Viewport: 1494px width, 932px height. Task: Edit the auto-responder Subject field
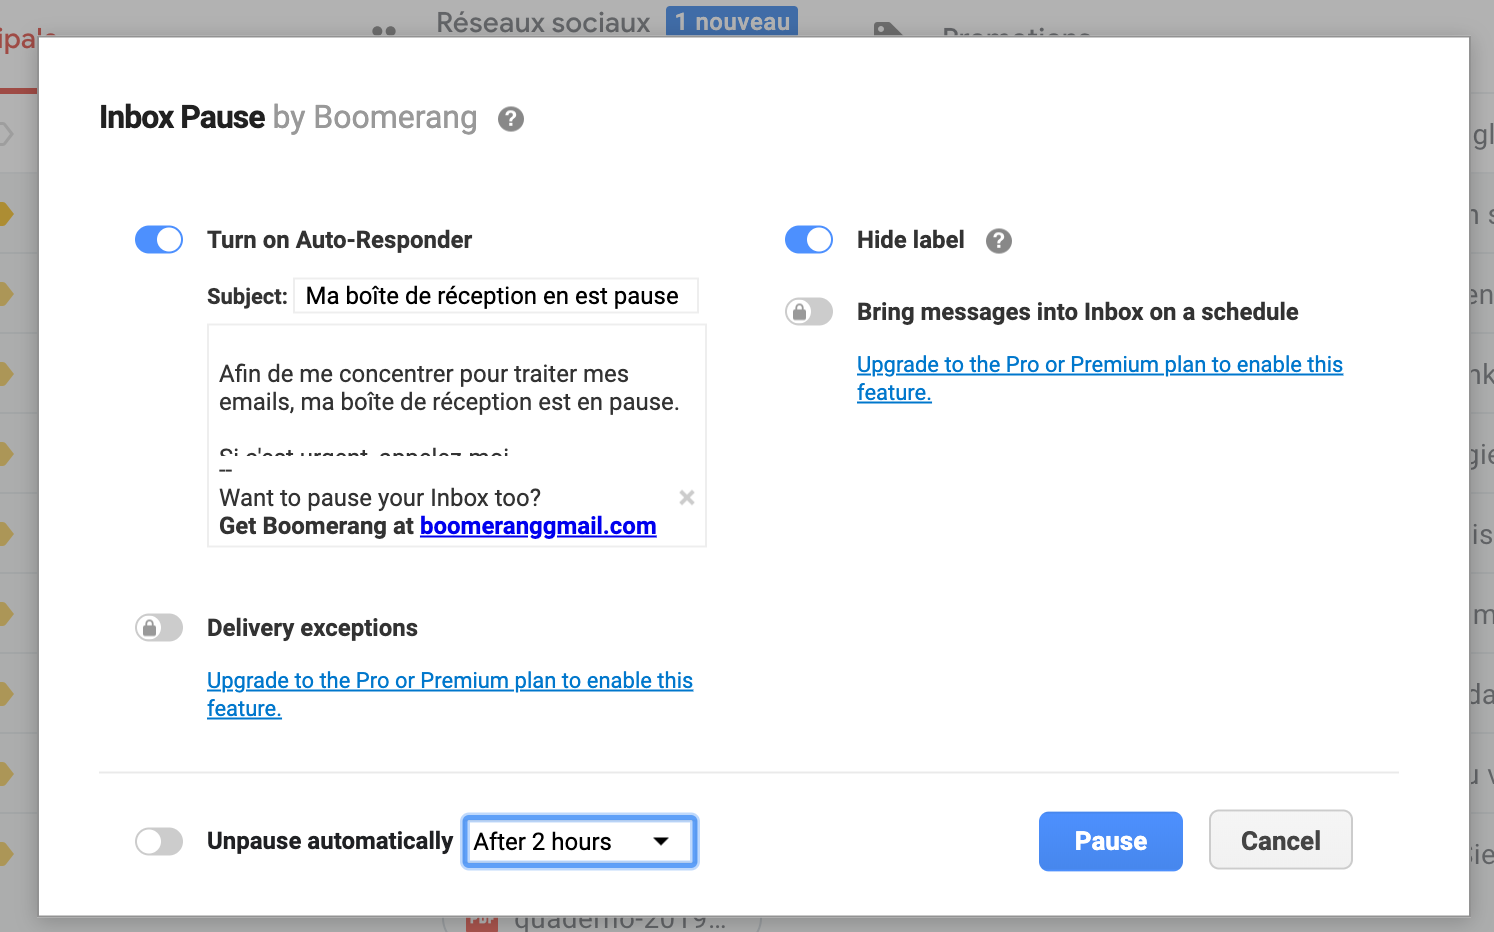(495, 296)
